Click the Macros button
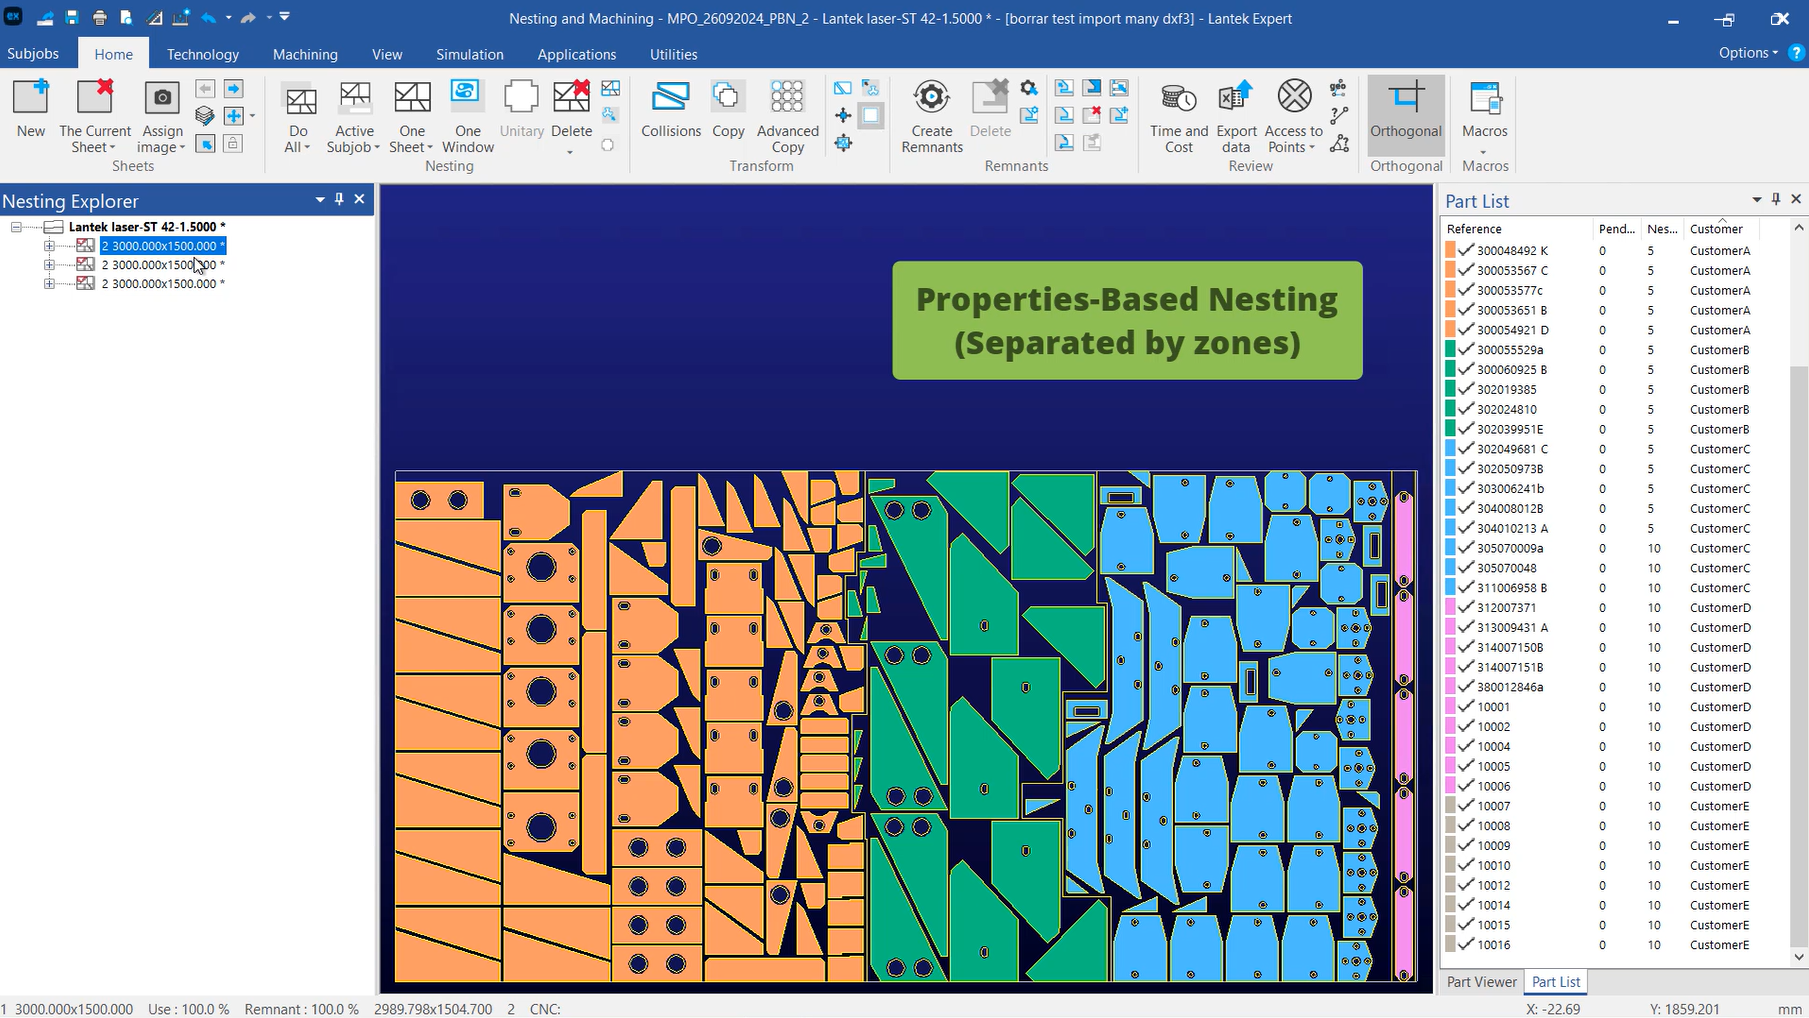 pos(1484,110)
